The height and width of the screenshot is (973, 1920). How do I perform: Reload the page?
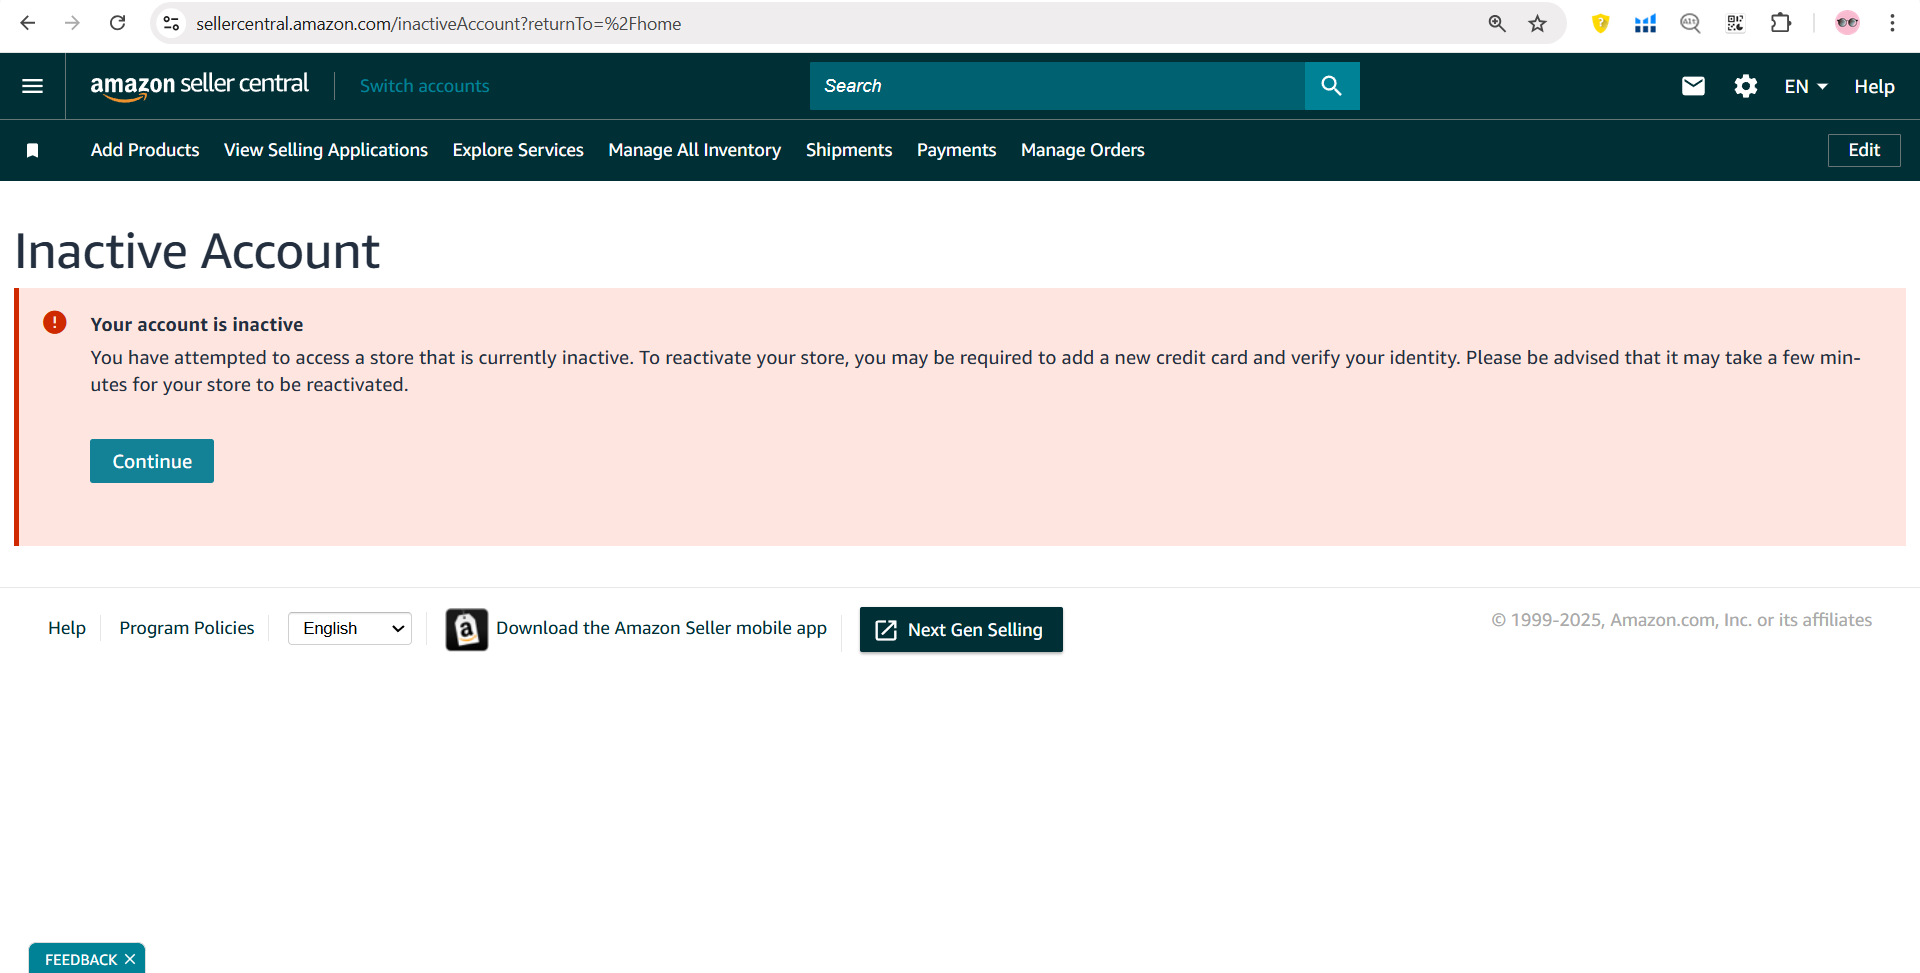tap(117, 23)
